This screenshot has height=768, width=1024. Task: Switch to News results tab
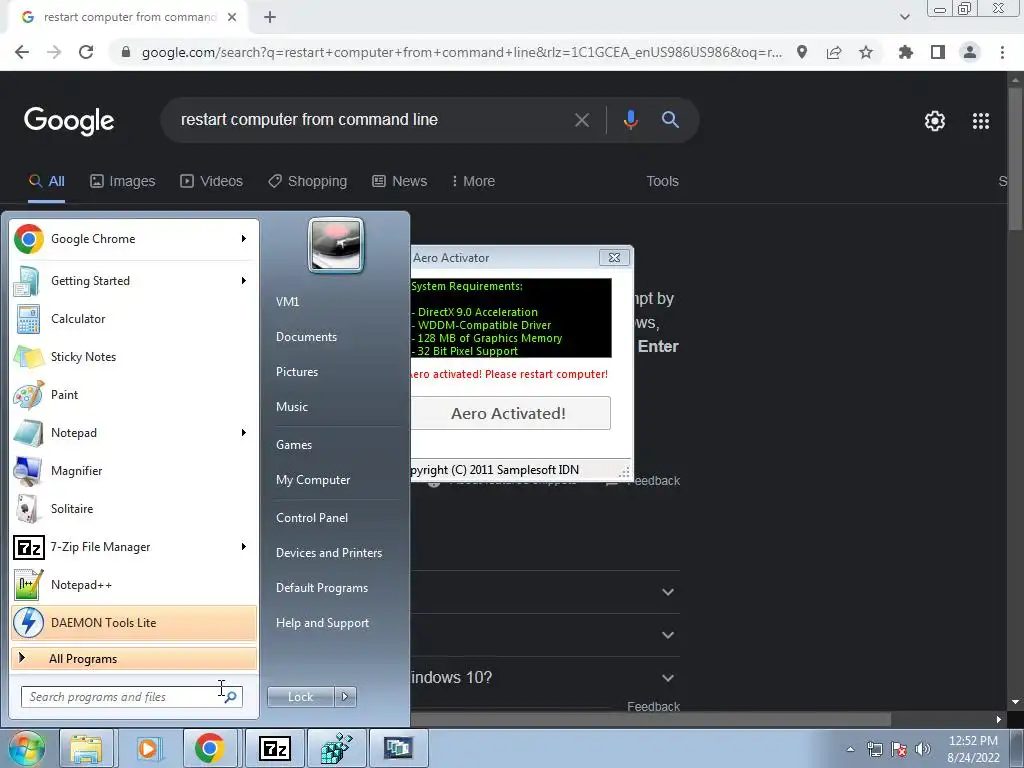click(400, 182)
